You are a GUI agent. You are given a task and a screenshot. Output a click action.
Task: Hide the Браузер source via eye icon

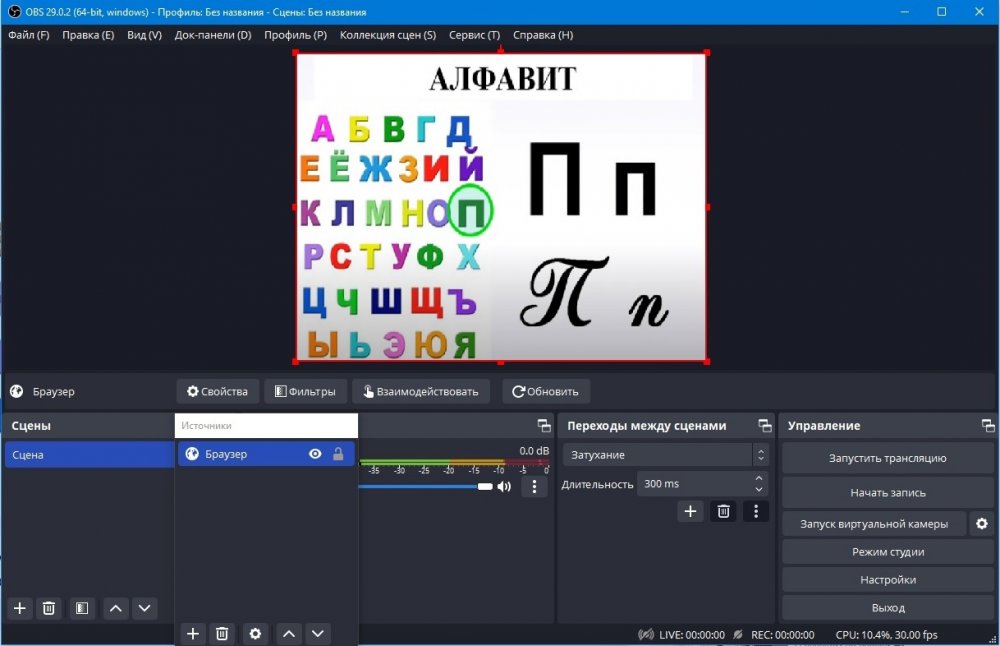pos(315,454)
